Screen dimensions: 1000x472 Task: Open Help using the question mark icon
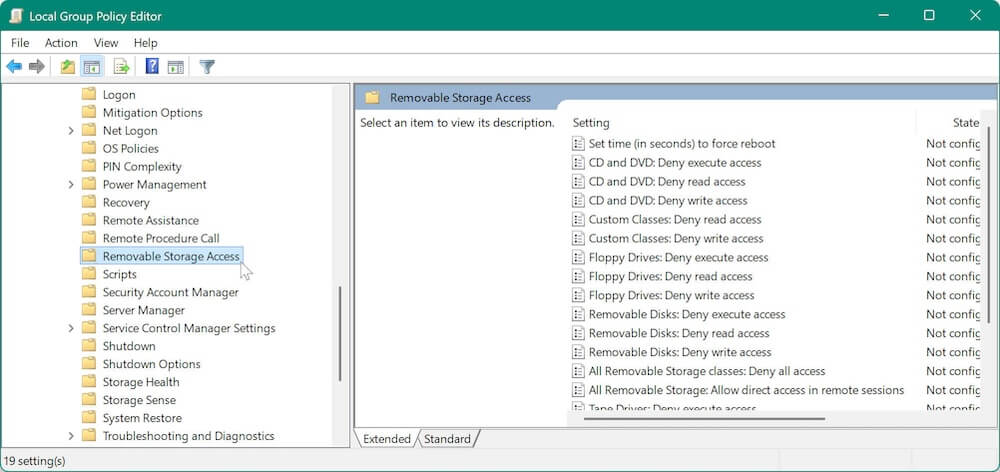(152, 67)
